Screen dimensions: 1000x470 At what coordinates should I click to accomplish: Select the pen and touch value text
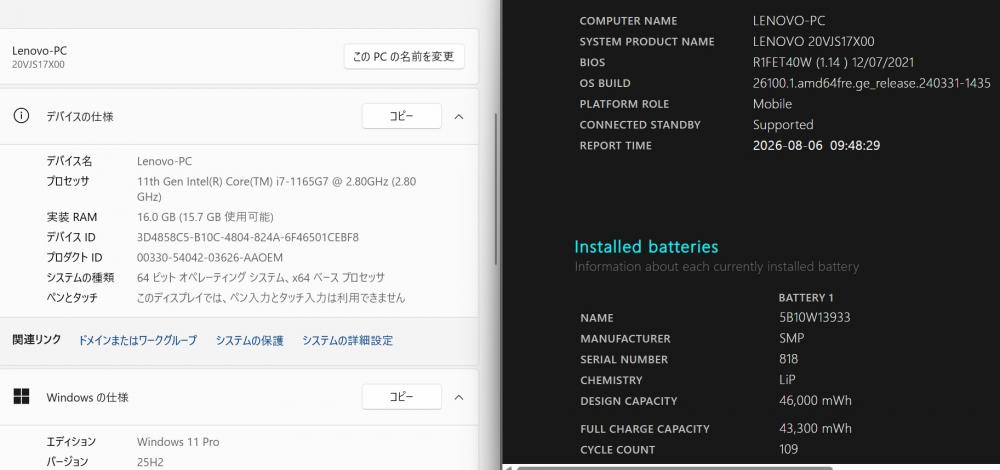pos(271,298)
